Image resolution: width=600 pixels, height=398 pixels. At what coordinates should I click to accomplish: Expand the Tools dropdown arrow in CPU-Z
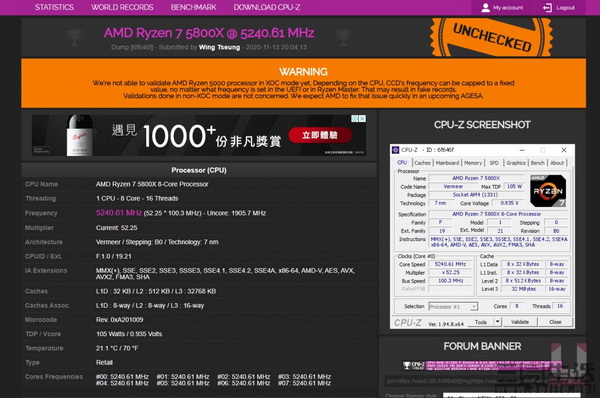click(497, 321)
